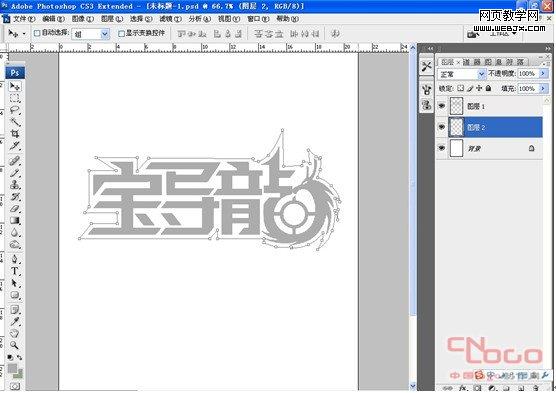Click the lock transparent pixels icon

460,88
